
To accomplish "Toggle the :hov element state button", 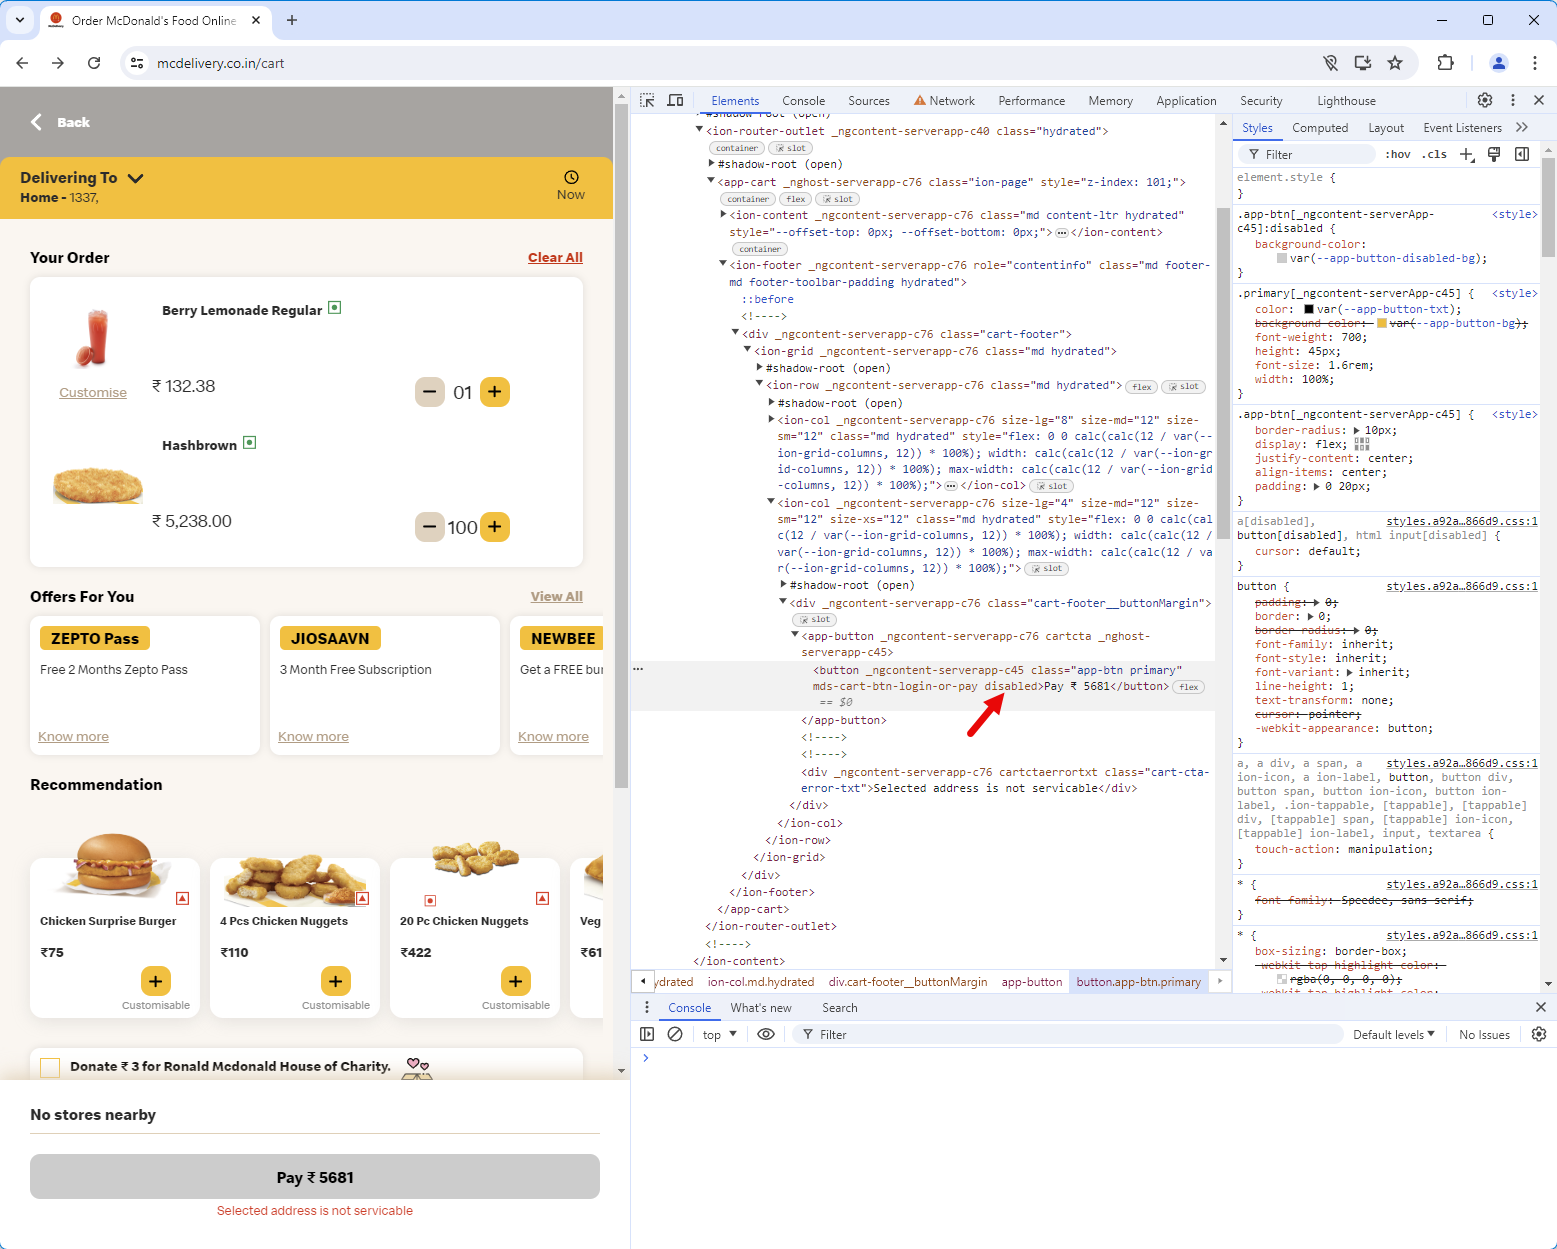I will [1398, 154].
